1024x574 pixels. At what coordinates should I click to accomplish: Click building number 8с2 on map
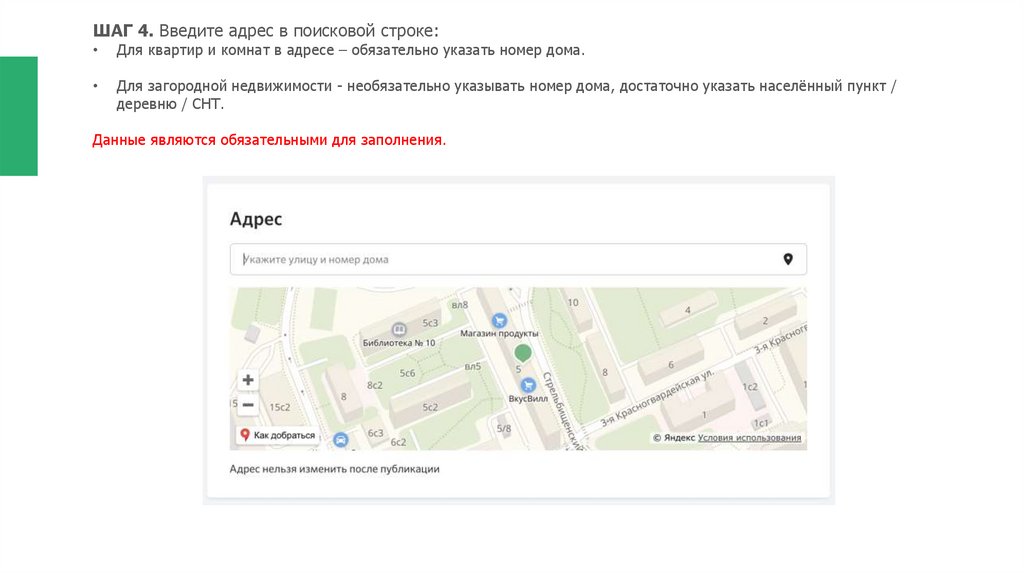pyautogui.click(x=375, y=385)
